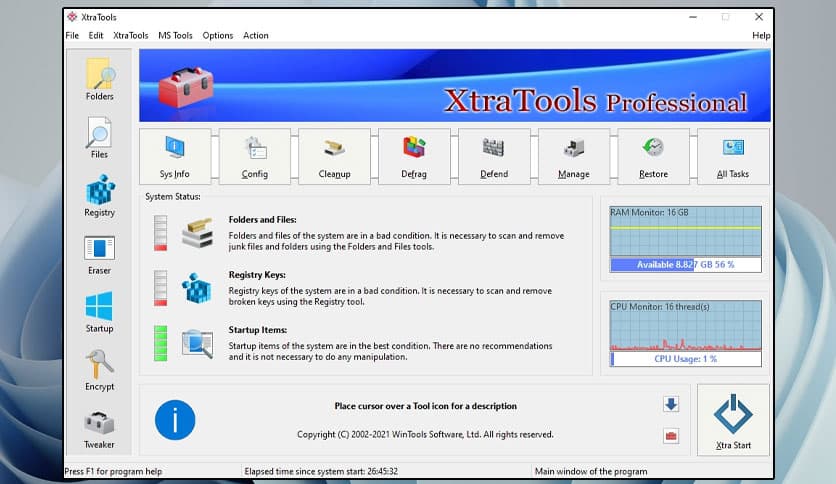
Task: Minimize the XtraTools window
Action: pos(693,17)
